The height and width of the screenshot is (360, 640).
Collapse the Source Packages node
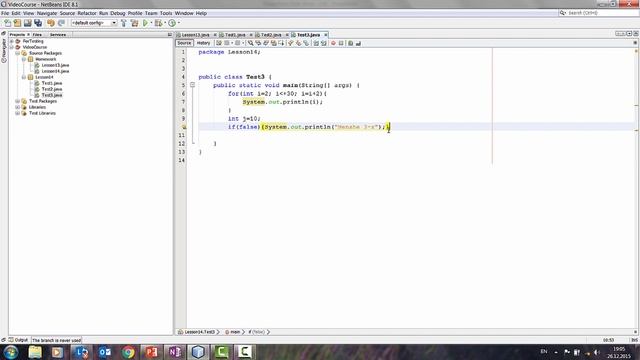coord(18,53)
